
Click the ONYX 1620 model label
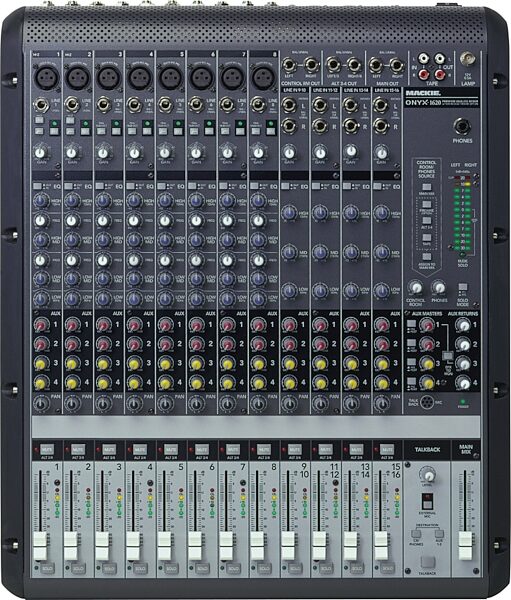click(424, 103)
